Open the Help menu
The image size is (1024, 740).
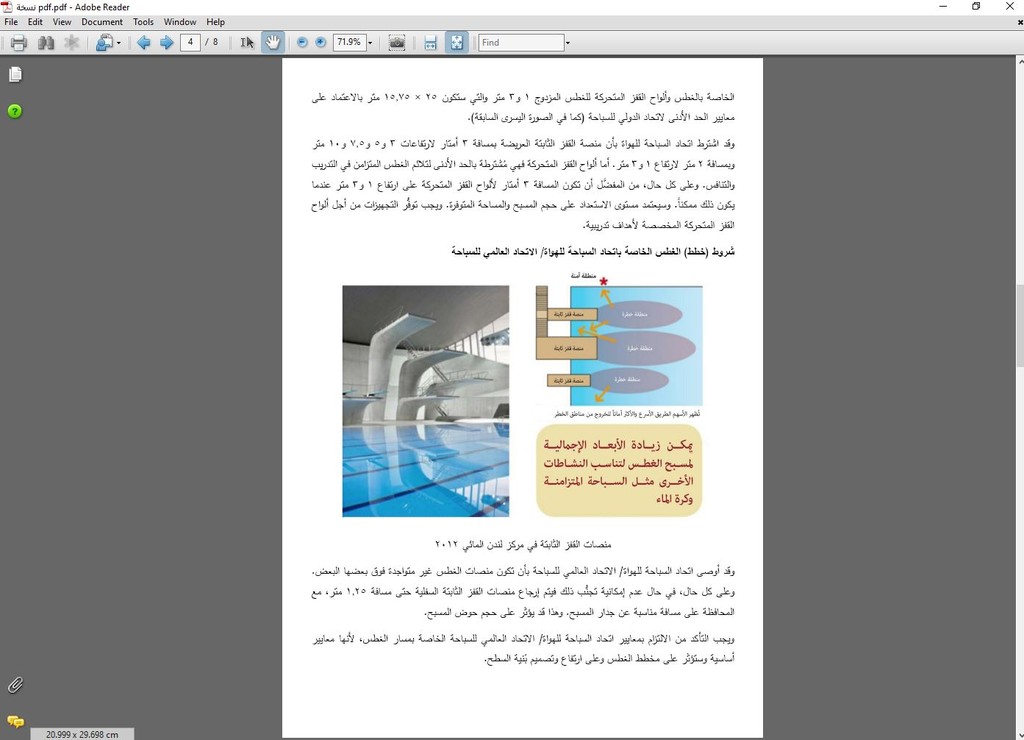click(216, 22)
